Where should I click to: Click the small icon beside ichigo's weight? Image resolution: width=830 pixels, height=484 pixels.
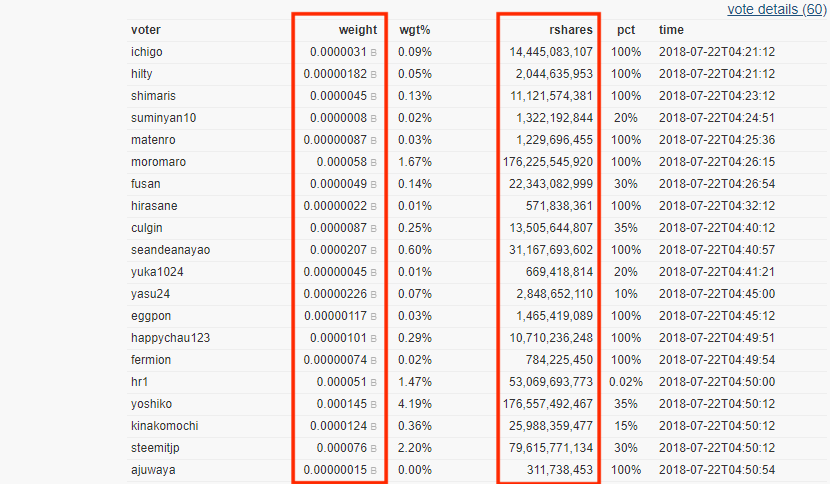click(x=374, y=52)
